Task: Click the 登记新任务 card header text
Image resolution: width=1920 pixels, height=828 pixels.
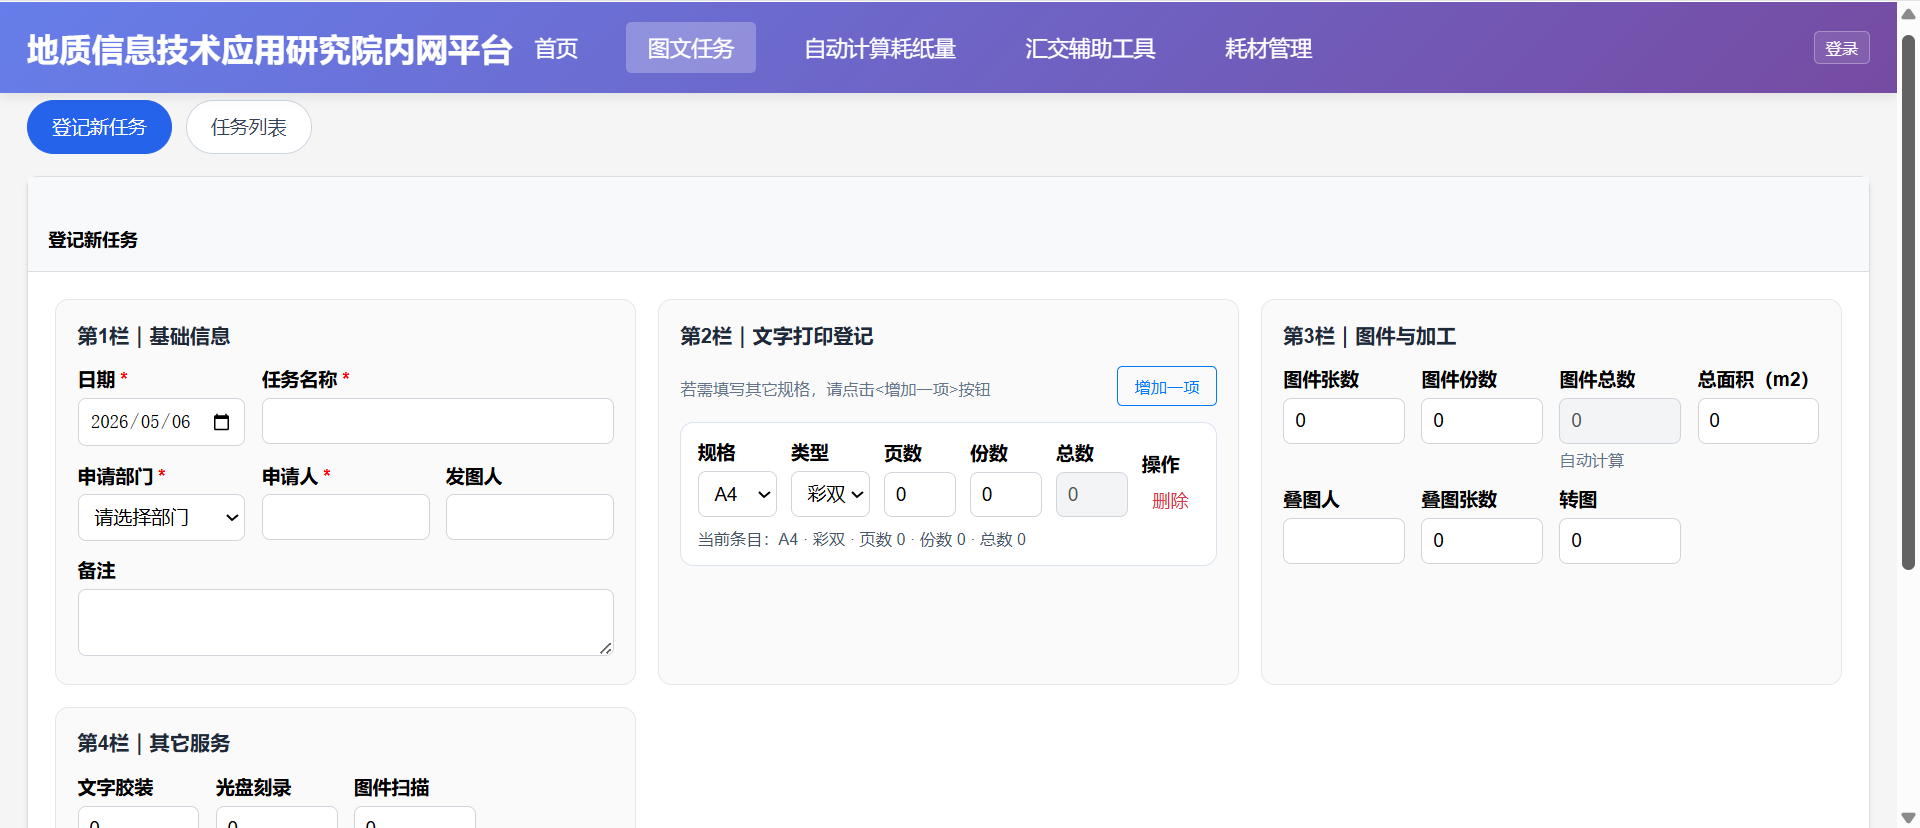Action: [x=93, y=240]
